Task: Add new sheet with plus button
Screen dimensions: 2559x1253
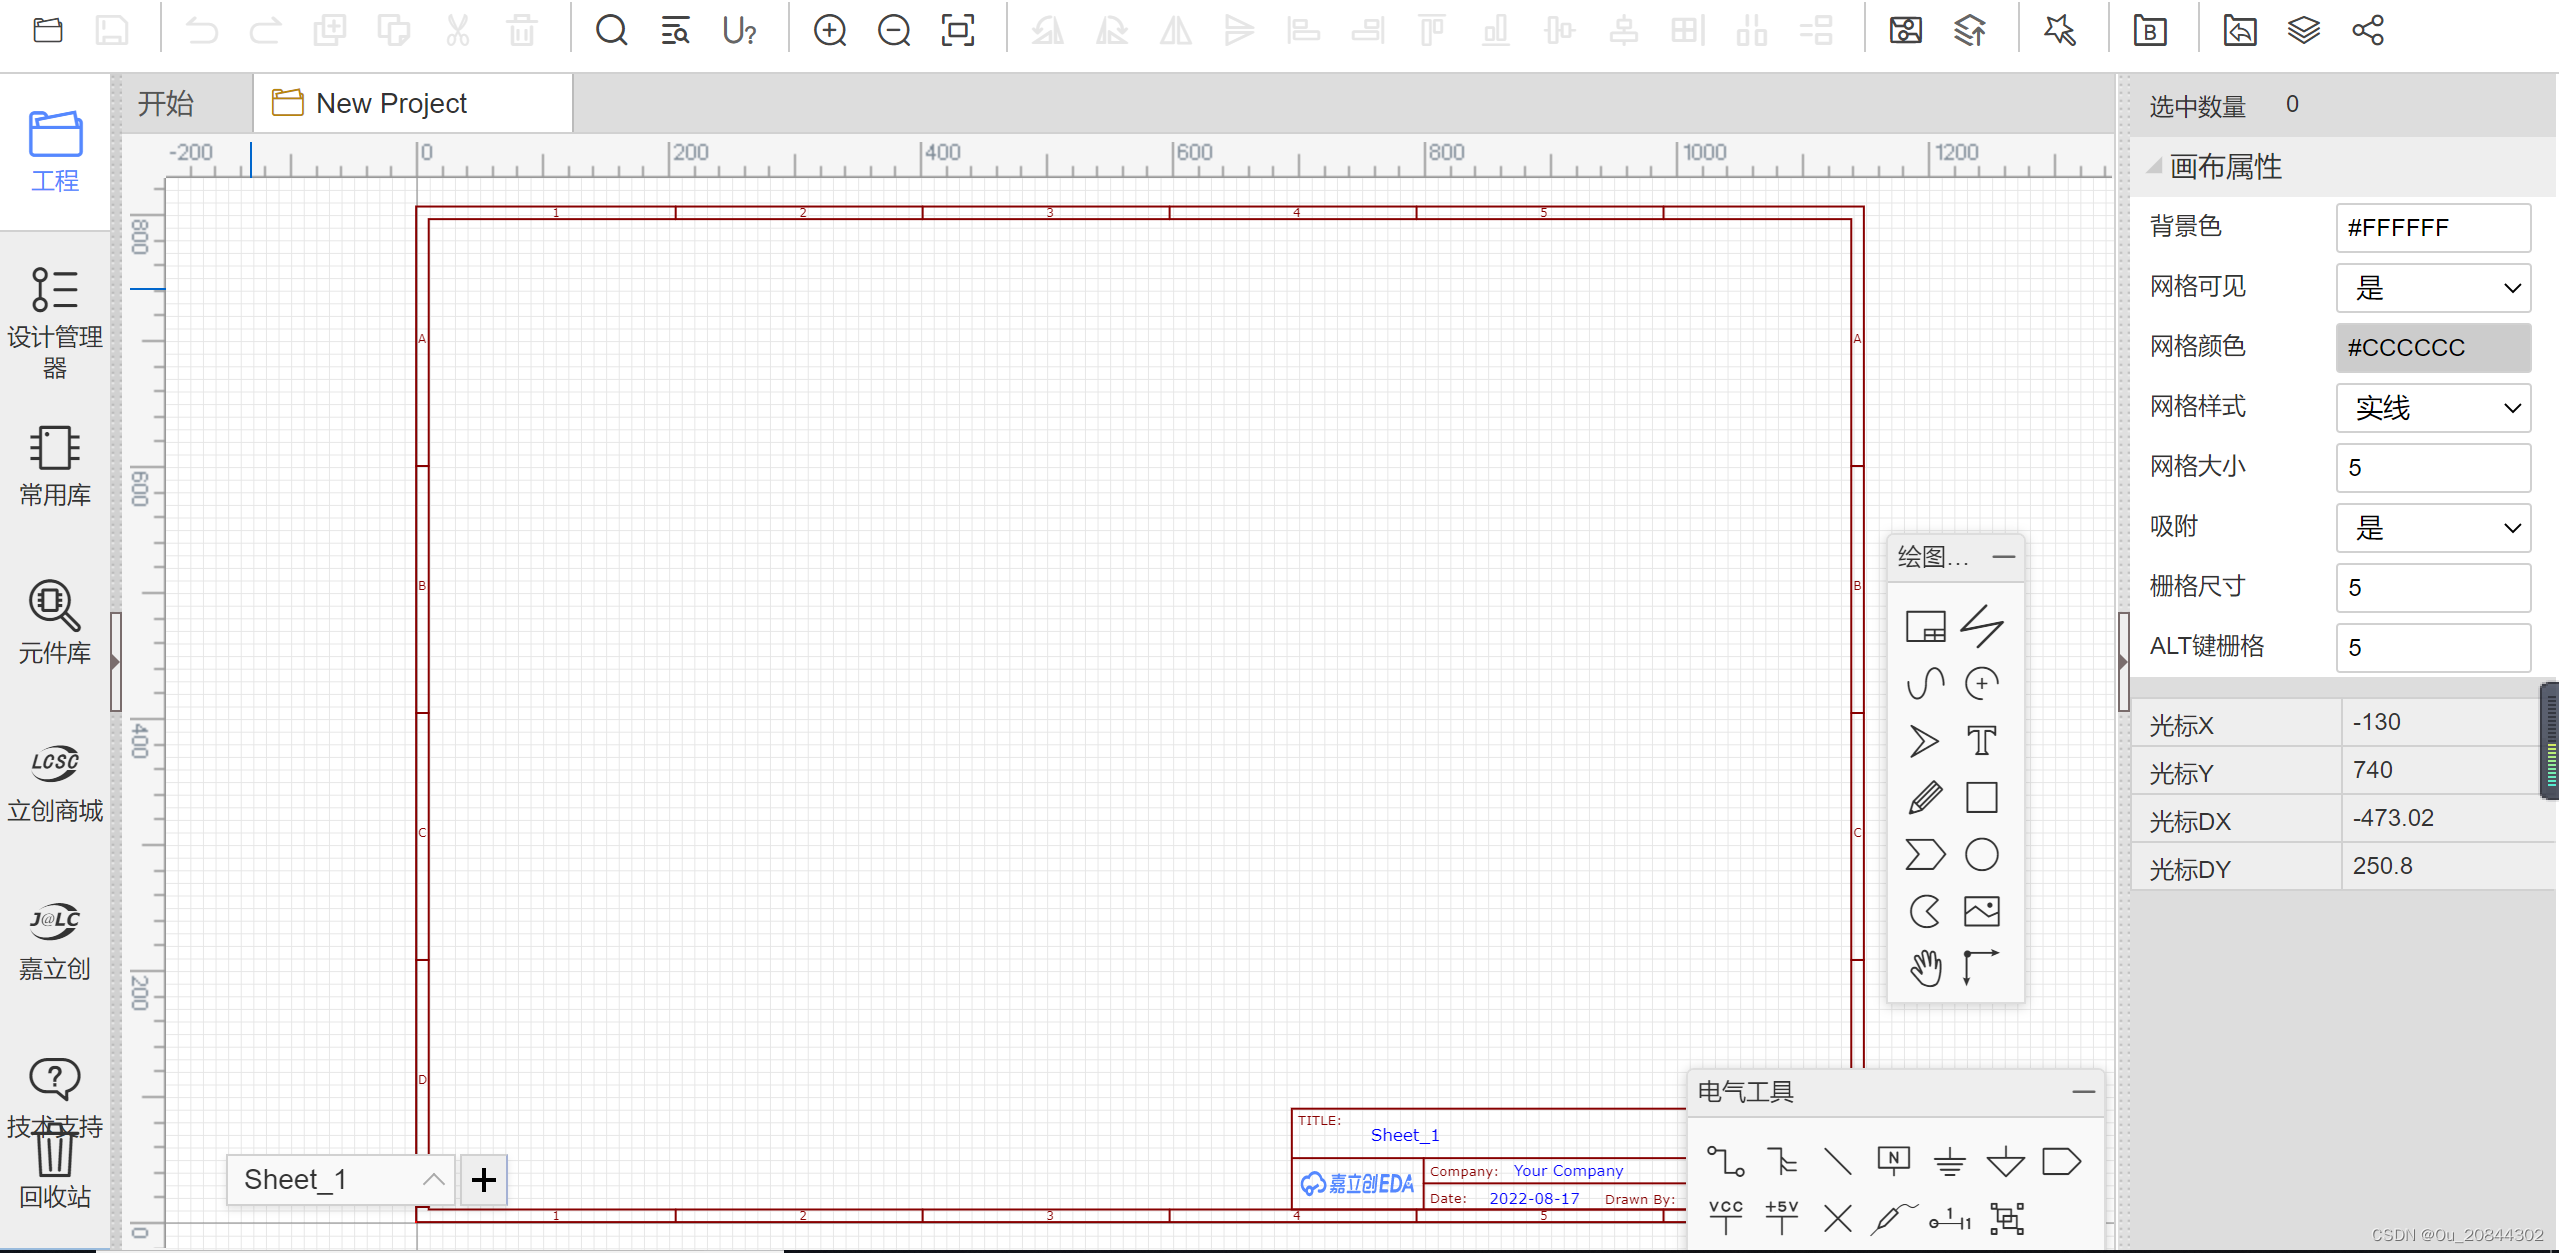Action: pos(483,1178)
